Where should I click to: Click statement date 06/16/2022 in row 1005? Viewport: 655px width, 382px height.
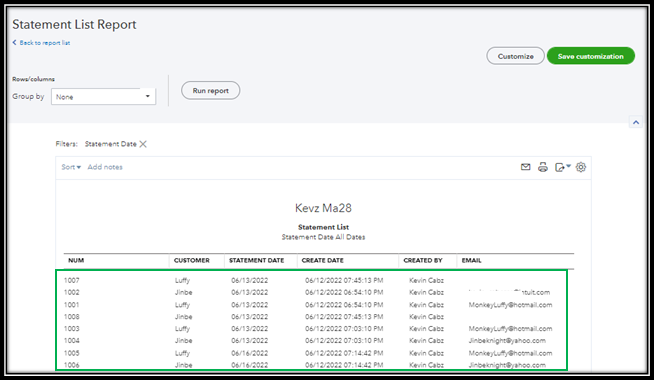(249, 353)
